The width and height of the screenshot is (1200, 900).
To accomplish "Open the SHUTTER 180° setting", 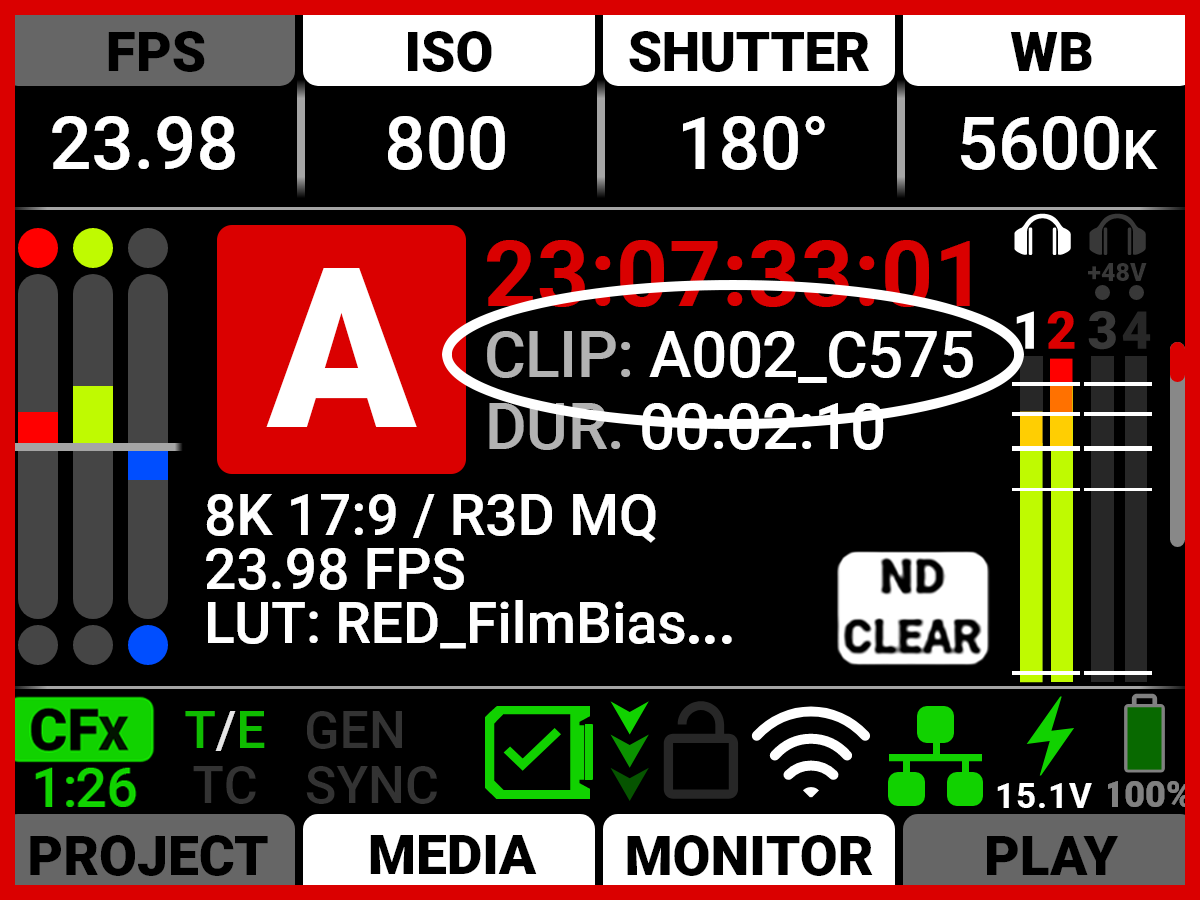I will 748,105.
